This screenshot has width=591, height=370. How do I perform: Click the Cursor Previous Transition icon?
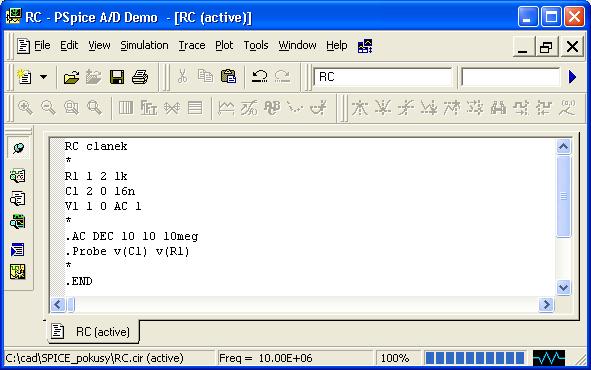tap(544, 108)
